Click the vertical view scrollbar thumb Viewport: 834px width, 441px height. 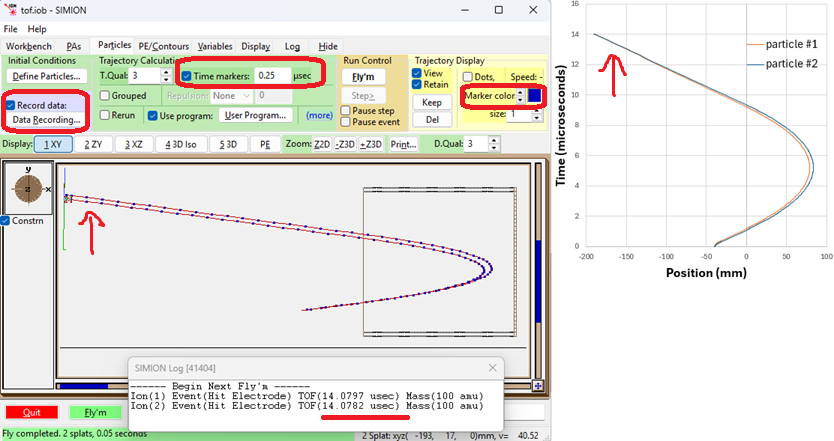coord(538,281)
